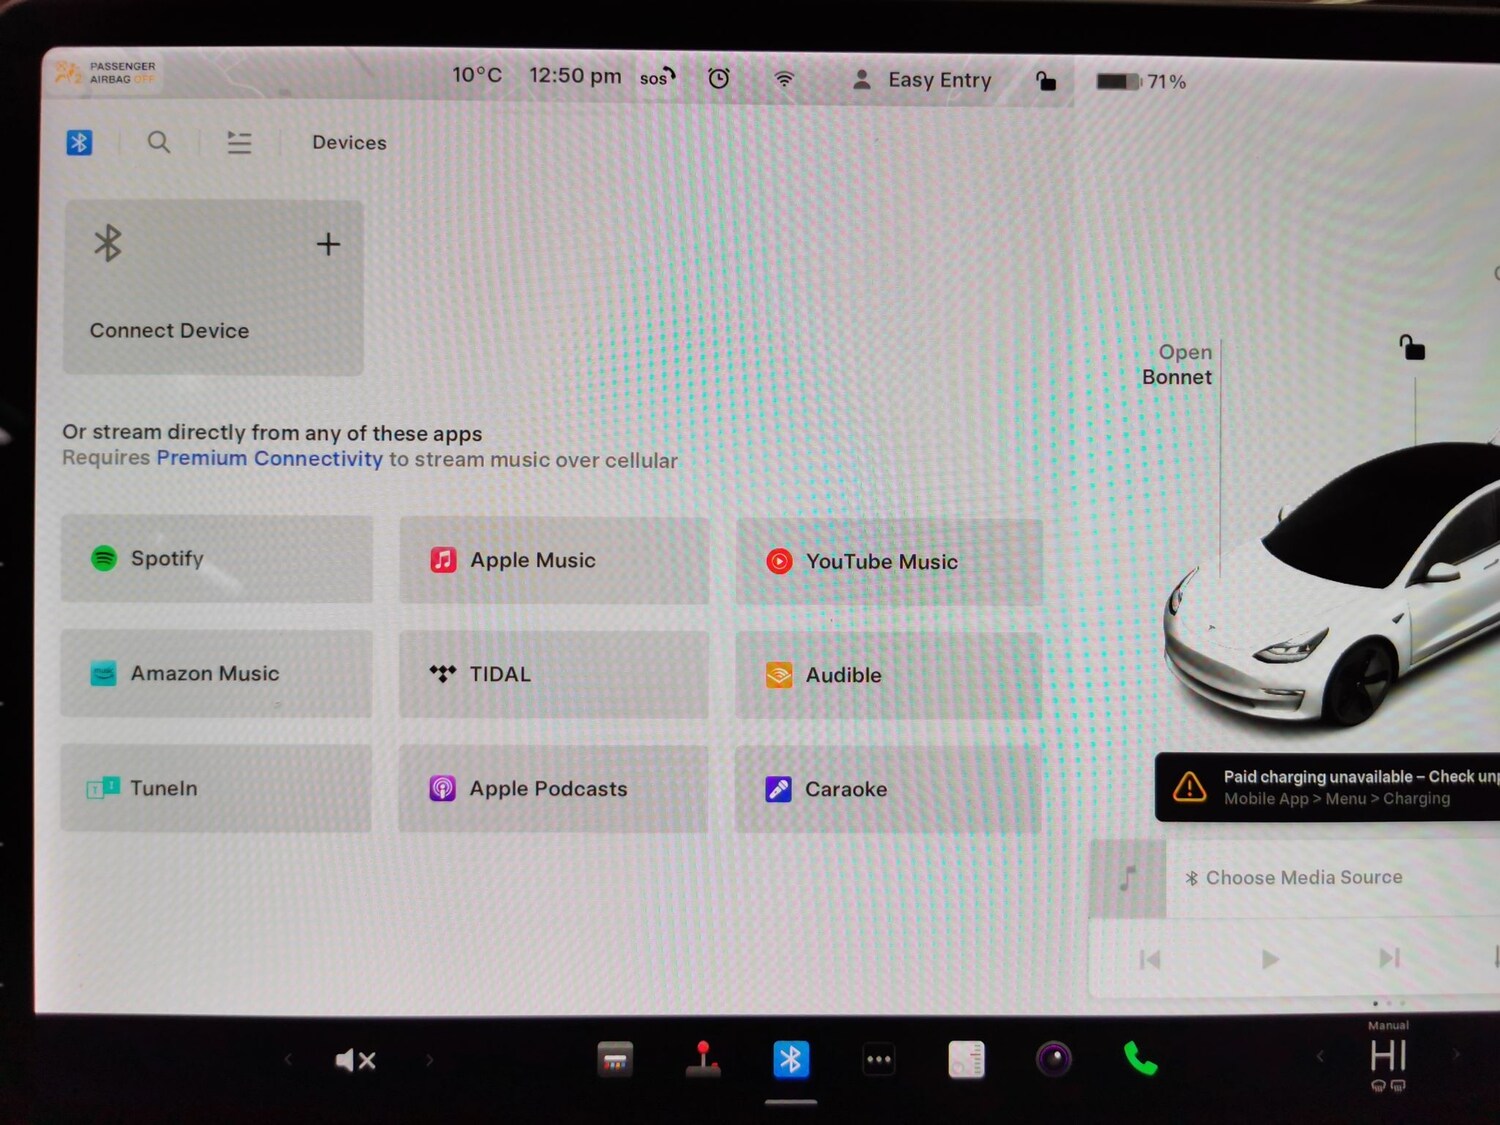Open the YouTube Music tile
Image resolution: width=1500 pixels, height=1125 pixels.
pyautogui.click(x=889, y=562)
